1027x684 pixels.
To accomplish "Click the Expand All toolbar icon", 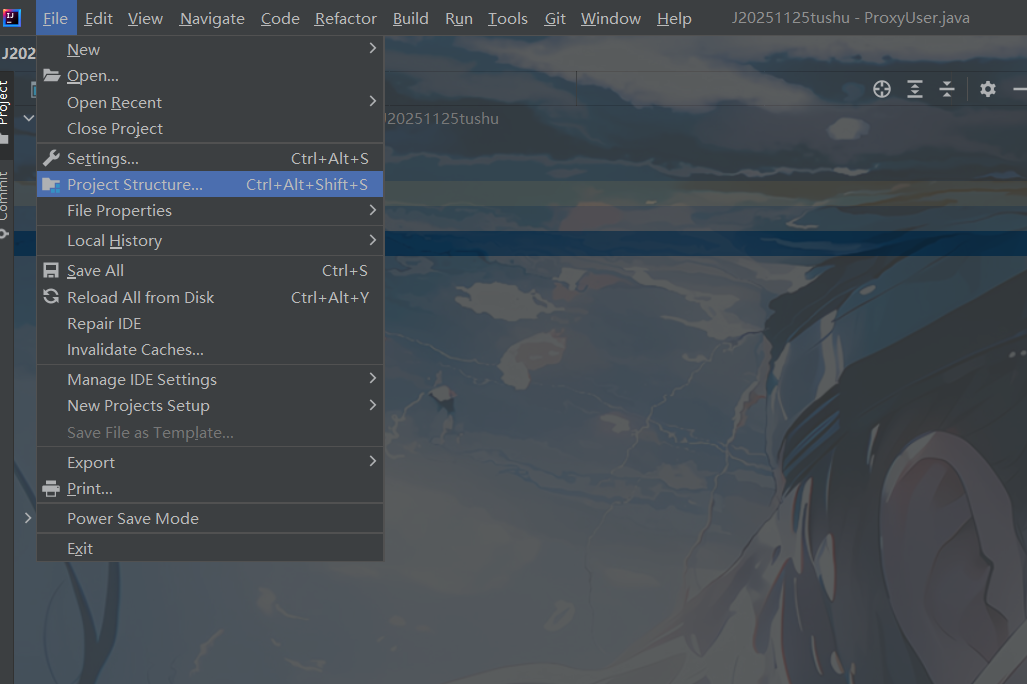I will pyautogui.click(x=915, y=89).
